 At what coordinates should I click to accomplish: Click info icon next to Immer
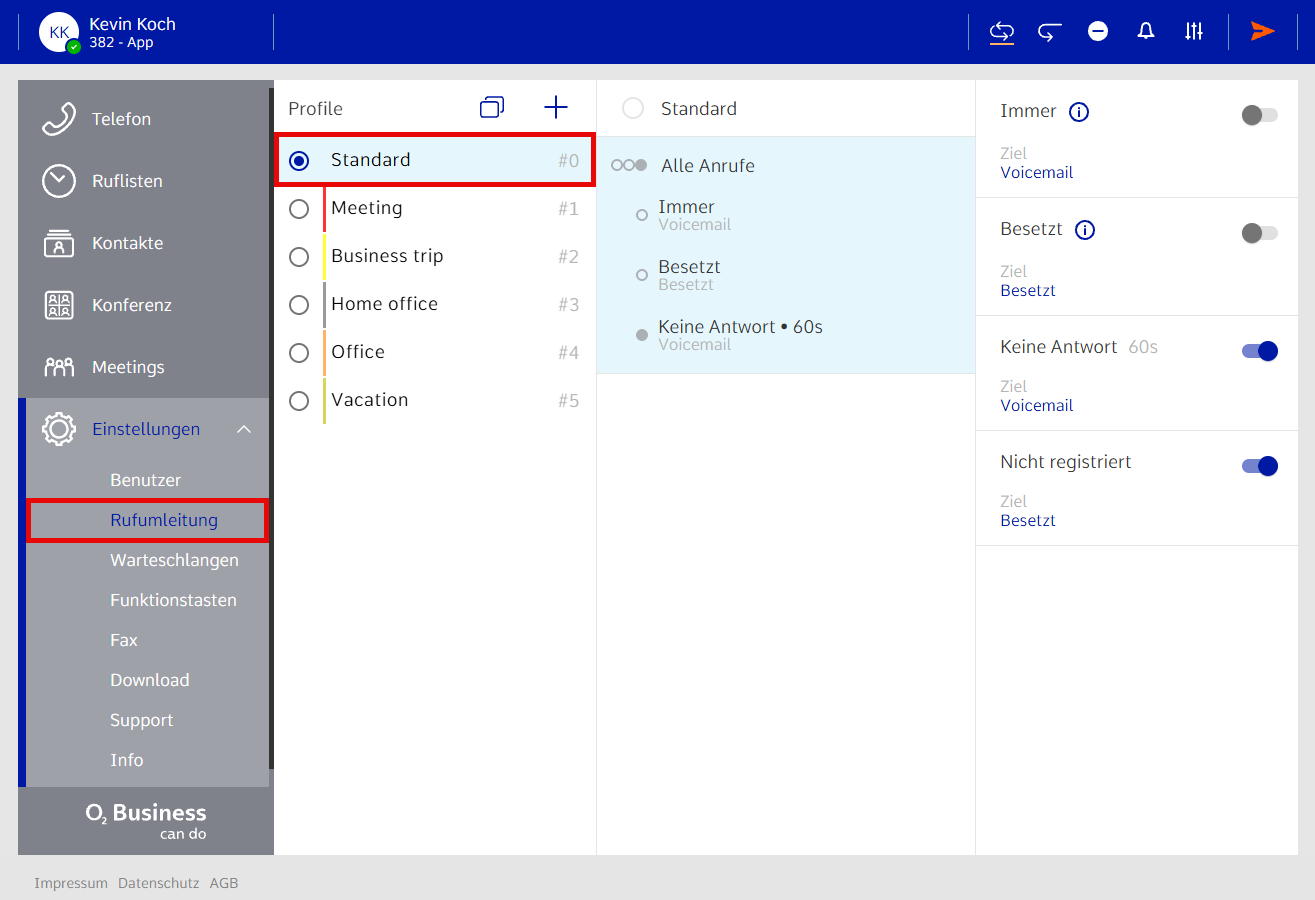click(1079, 112)
